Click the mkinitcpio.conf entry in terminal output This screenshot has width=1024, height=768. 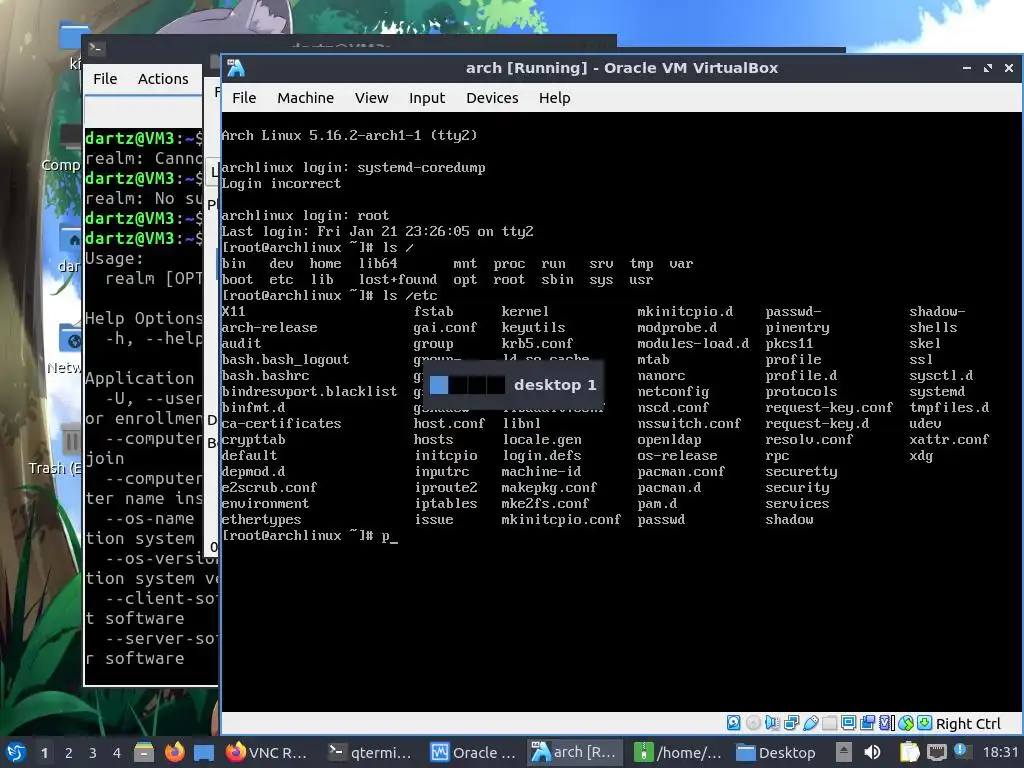(560, 520)
